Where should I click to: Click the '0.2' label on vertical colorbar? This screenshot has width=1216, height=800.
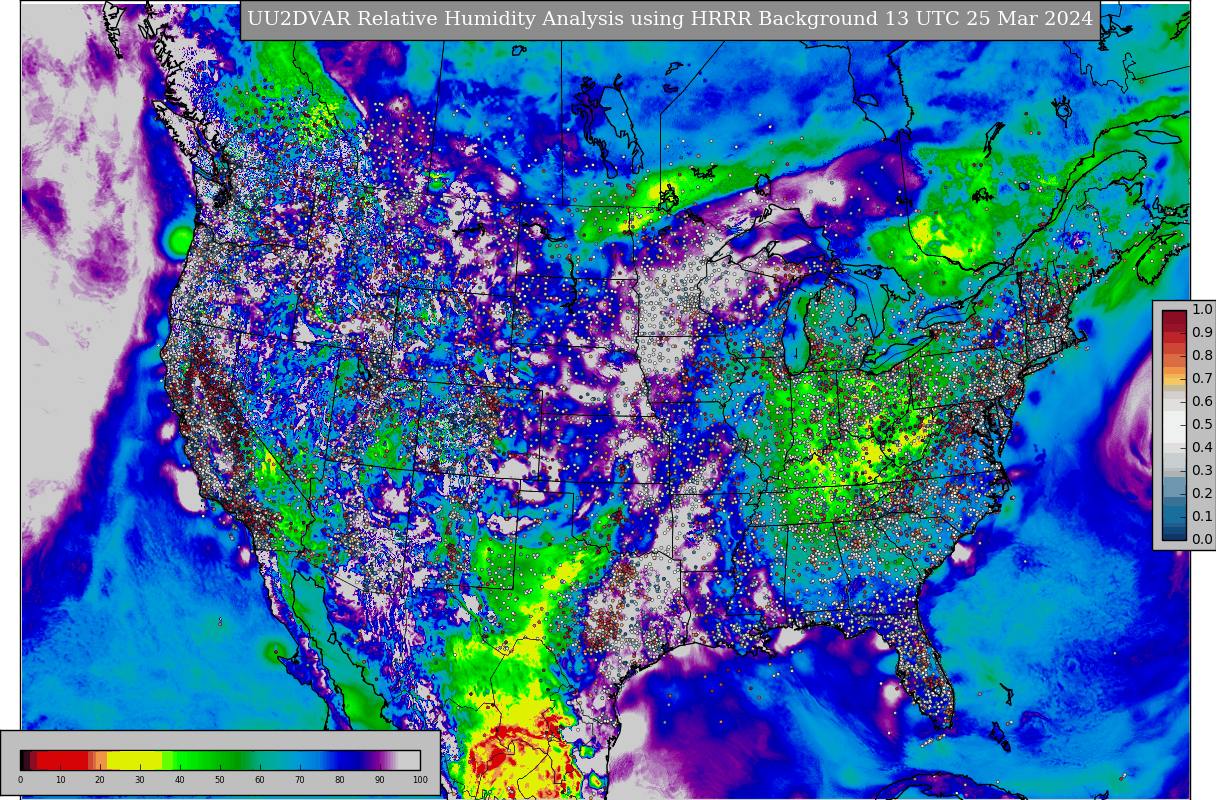click(1202, 494)
